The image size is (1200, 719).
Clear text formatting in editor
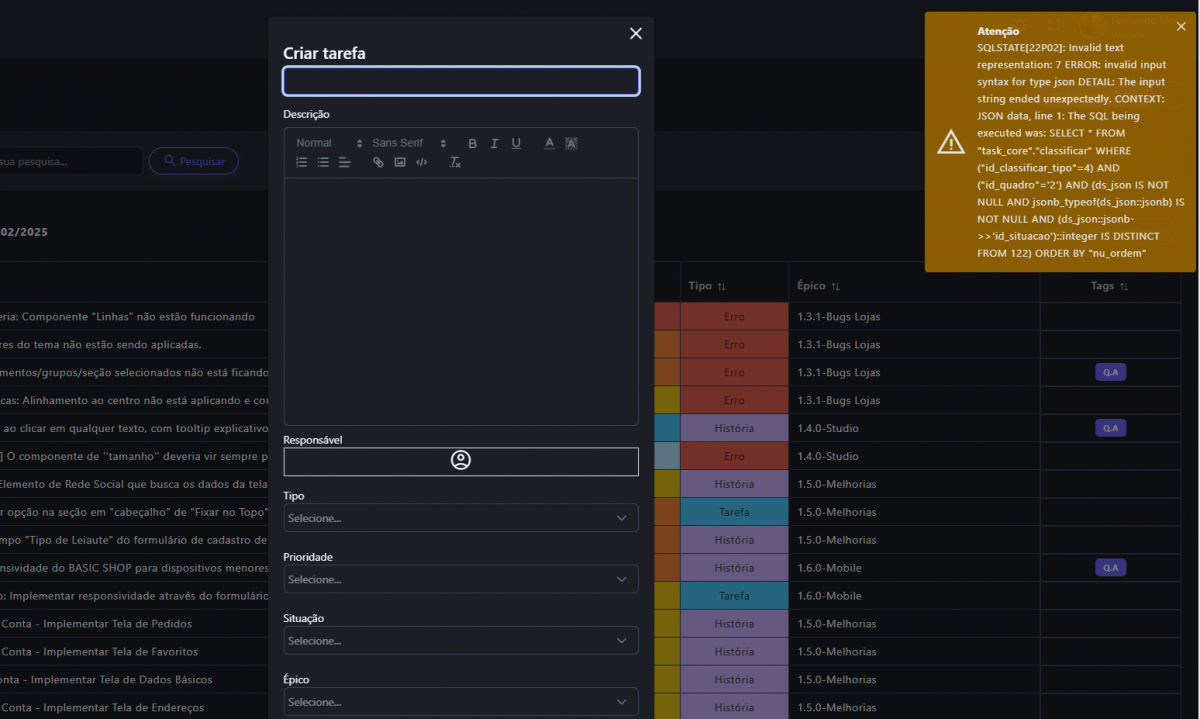(x=455, y=162)
